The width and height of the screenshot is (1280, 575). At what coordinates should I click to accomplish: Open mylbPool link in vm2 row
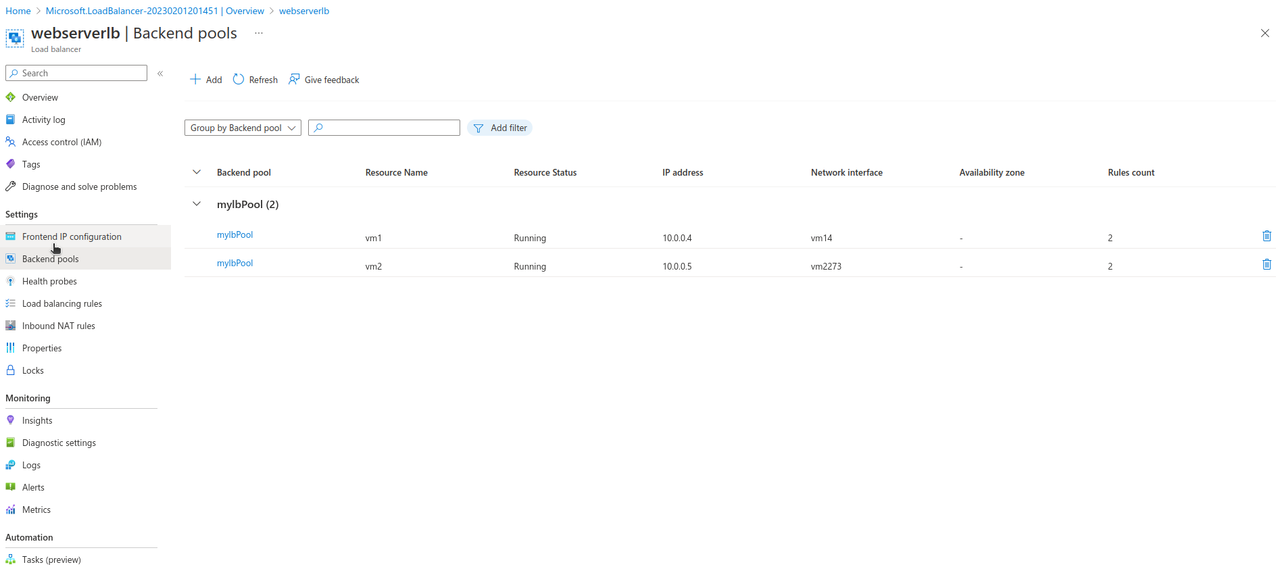click(235, 263)
